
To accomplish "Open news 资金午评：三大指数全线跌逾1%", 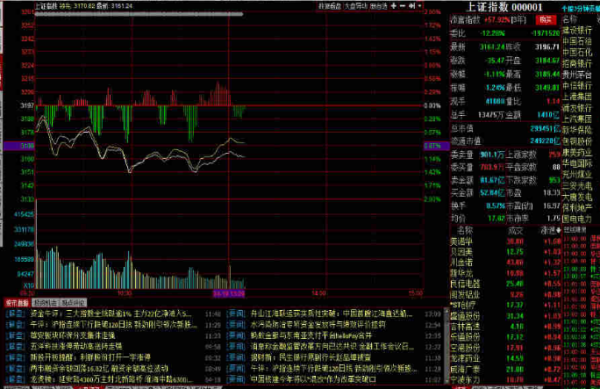I will pos(111,314).
